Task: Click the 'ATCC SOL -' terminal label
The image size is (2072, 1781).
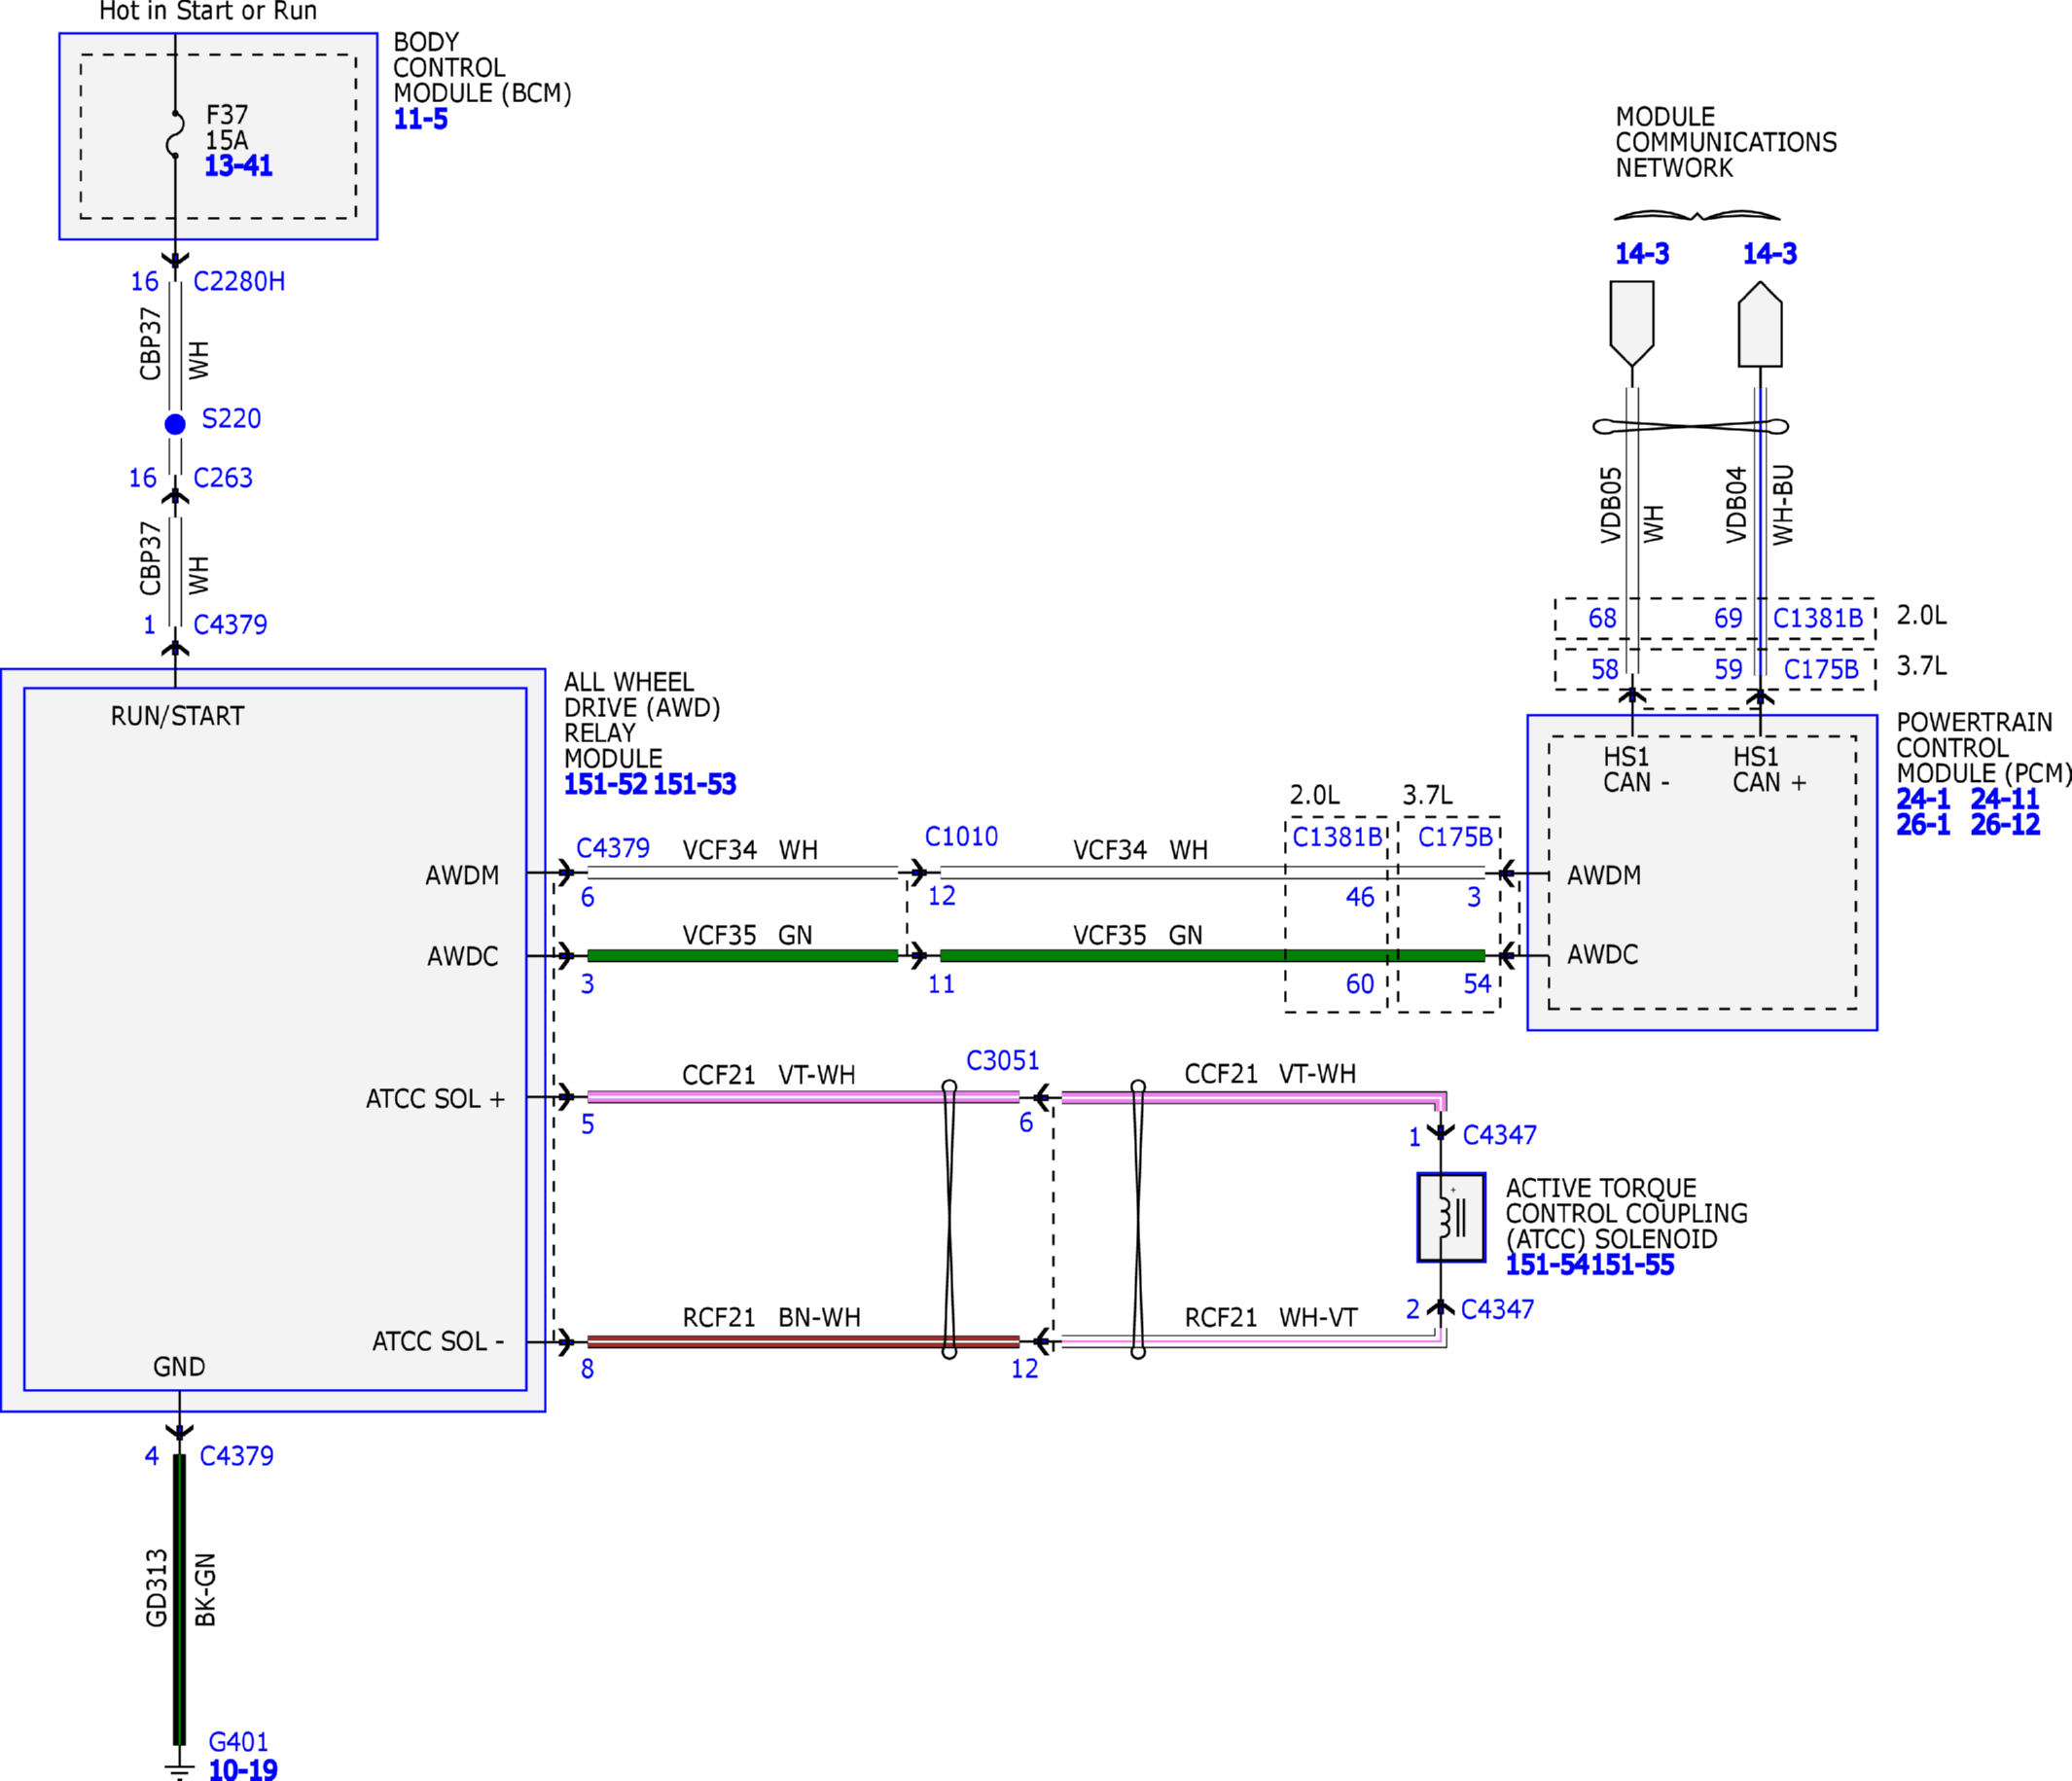Action: click(x=438, y=1341)
